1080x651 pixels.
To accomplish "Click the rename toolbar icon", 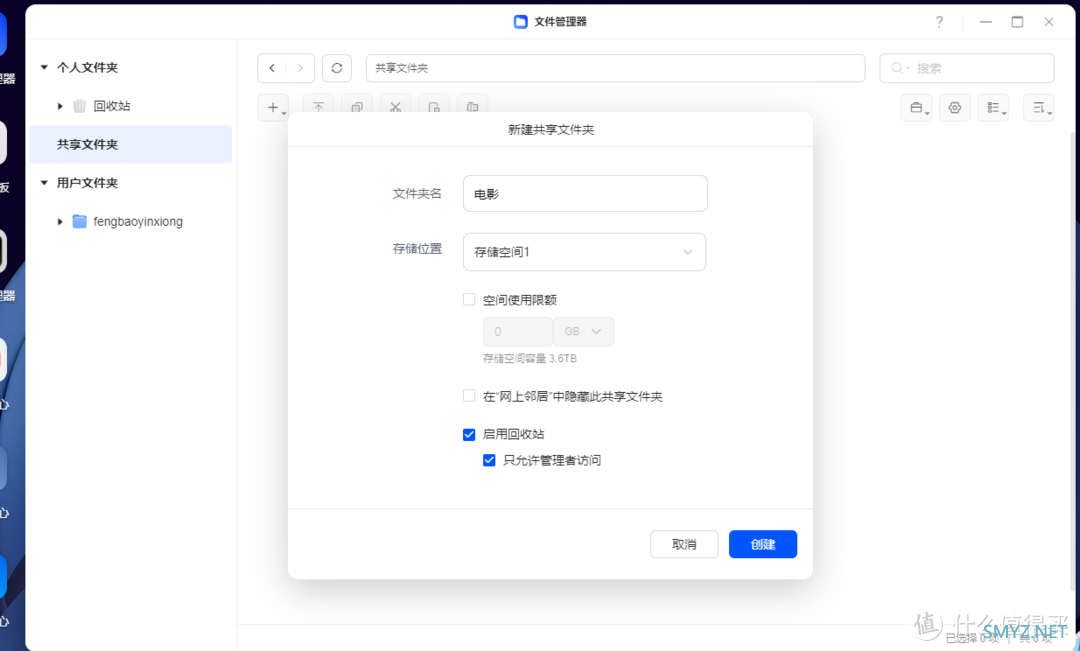I will point(472,107).
